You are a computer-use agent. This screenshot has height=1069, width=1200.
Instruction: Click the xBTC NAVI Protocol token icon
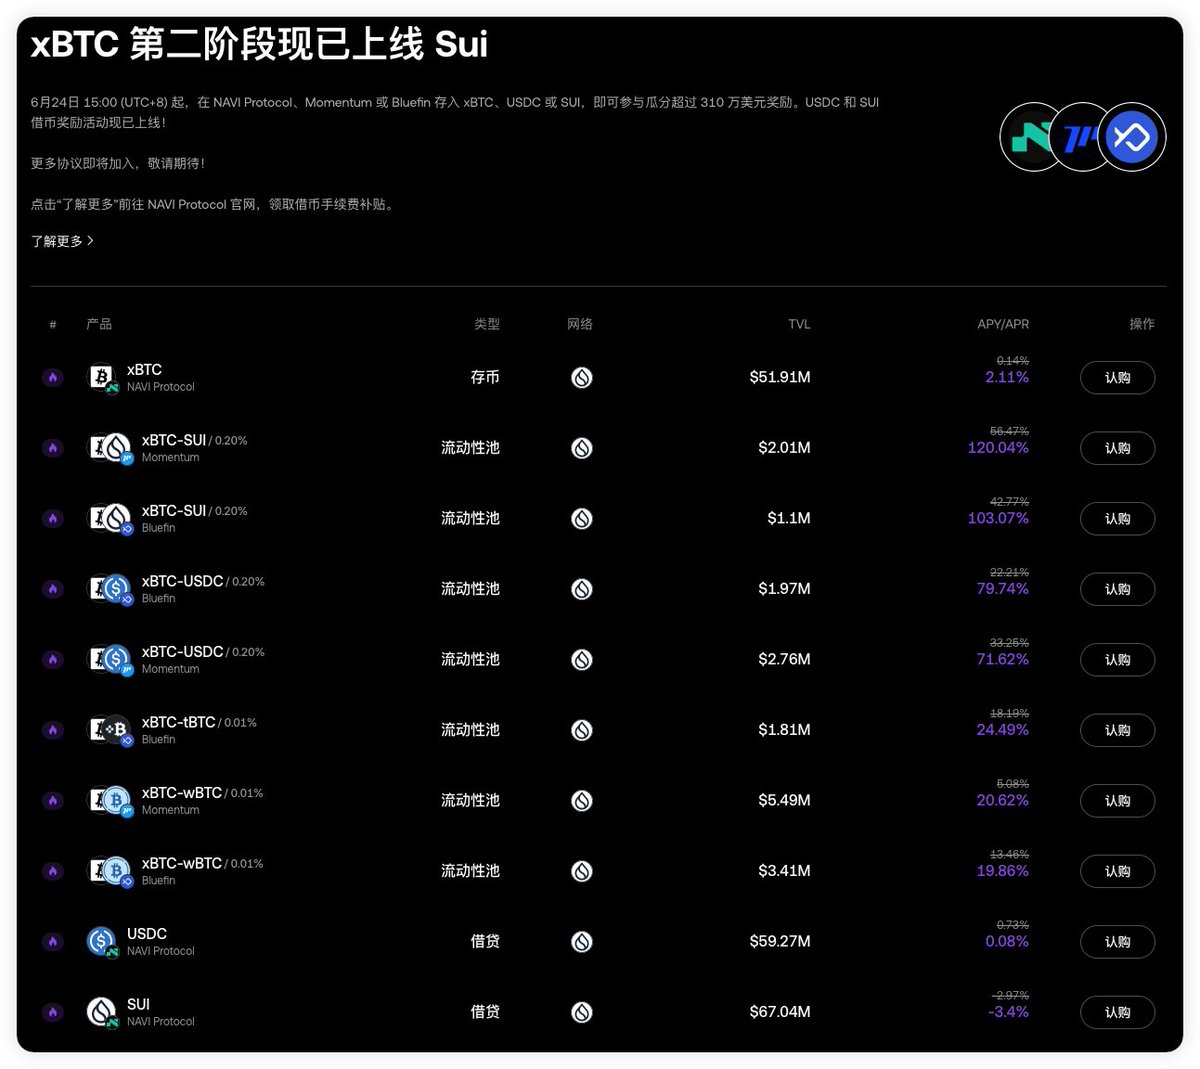coord(101,377)
